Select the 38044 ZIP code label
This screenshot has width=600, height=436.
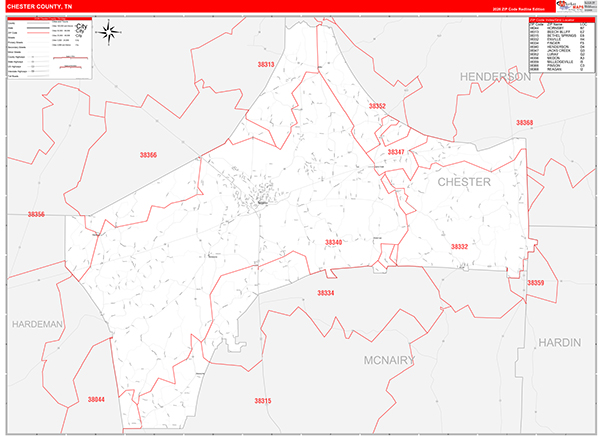pos(96,399)
